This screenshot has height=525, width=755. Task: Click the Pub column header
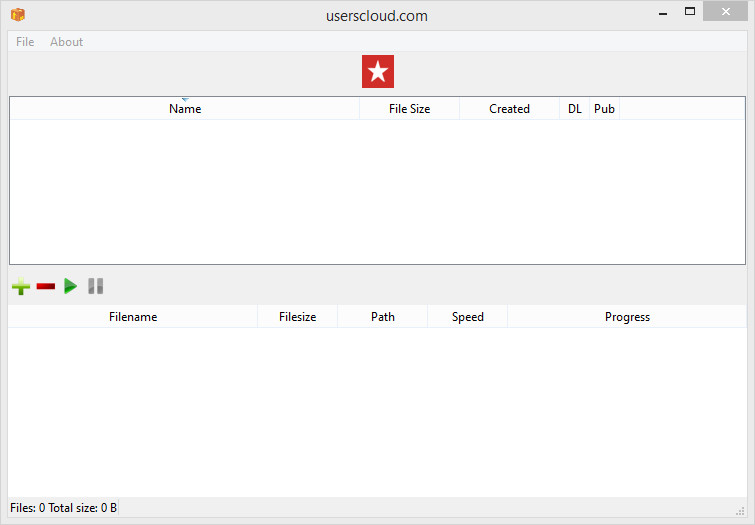(x=604, y=108)
